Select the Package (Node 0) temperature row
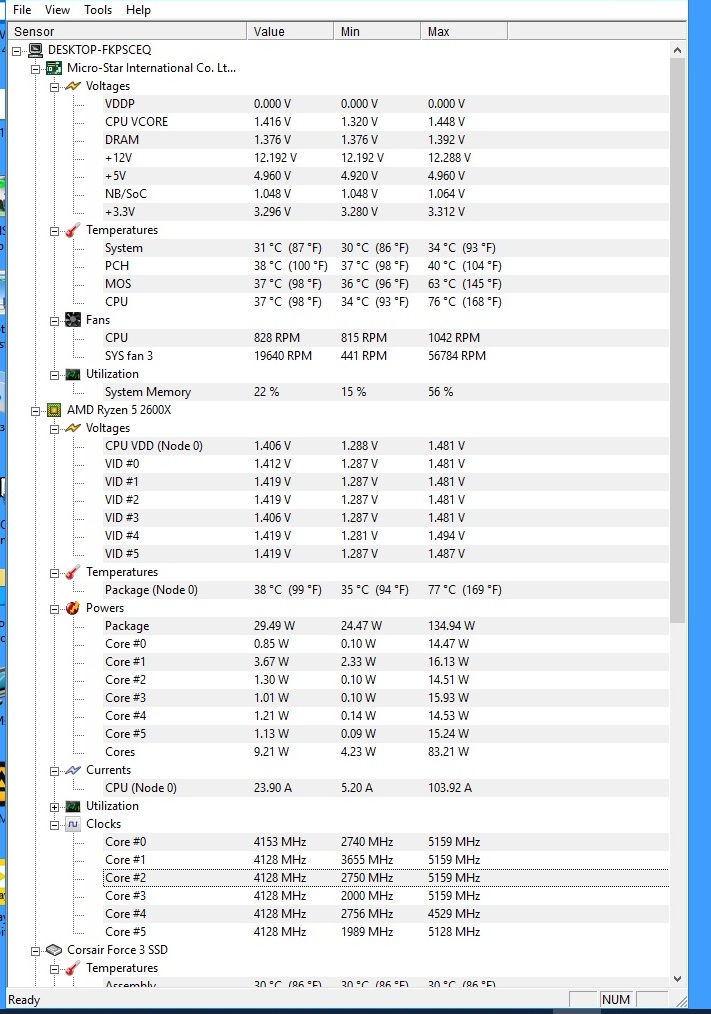Screen dimensions: 711x1014 coord(386,590)
